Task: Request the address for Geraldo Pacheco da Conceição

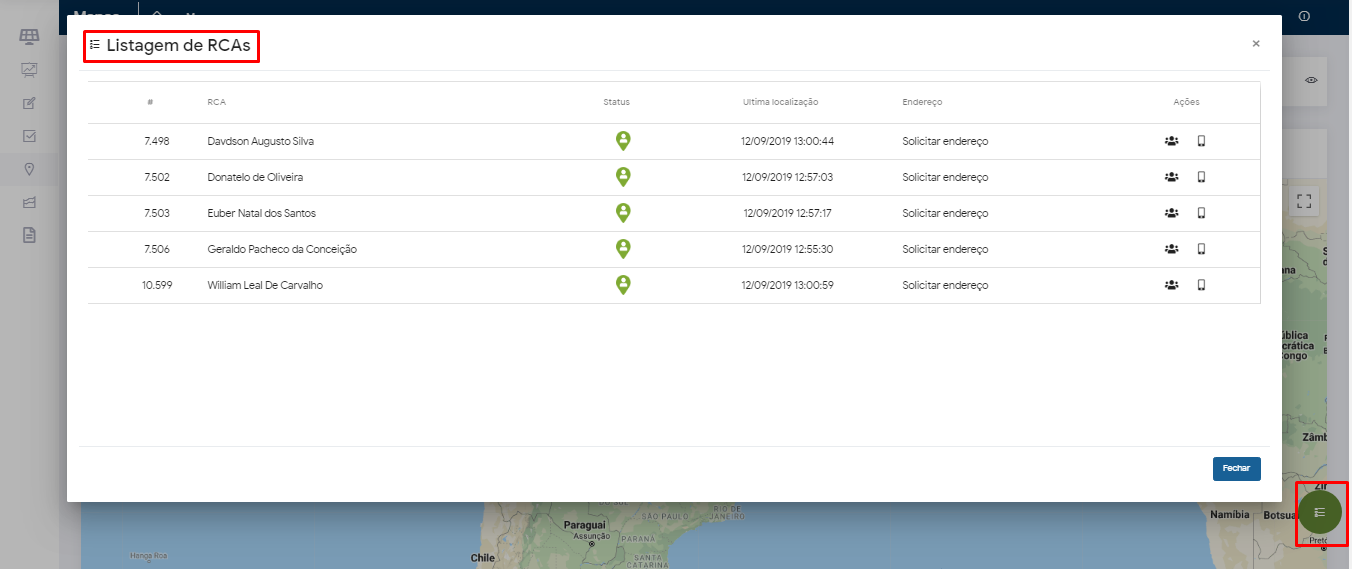Action: [944, 249]
